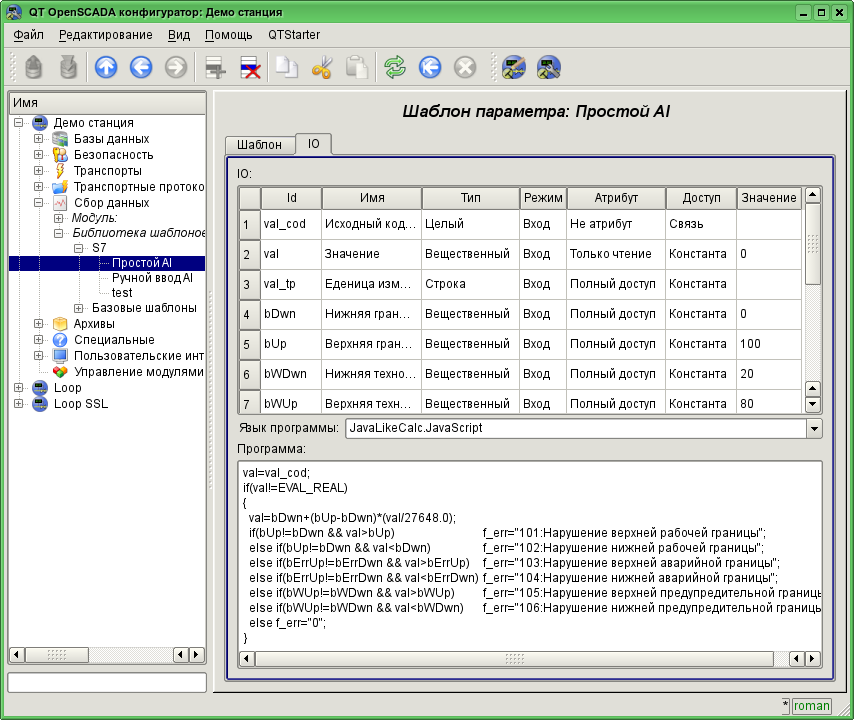Open the Вид menu

(x=179, y=35)
